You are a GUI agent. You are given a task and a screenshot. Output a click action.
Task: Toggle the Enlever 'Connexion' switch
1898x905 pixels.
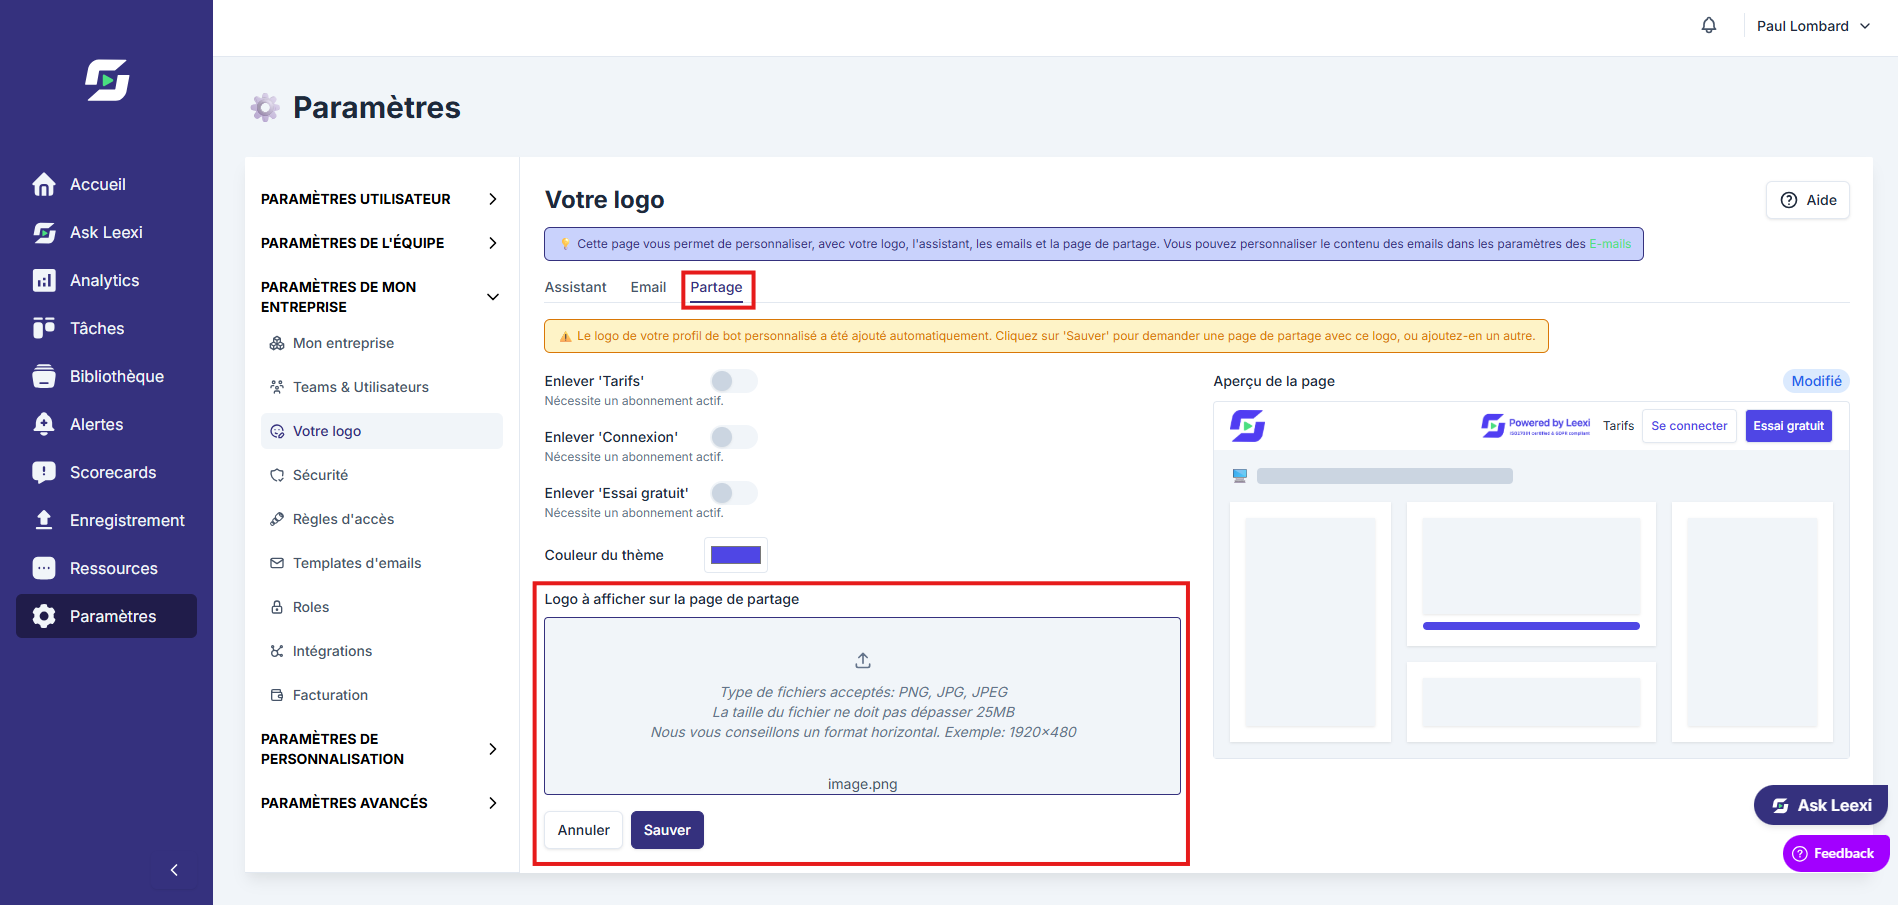[x=734, y=437]
